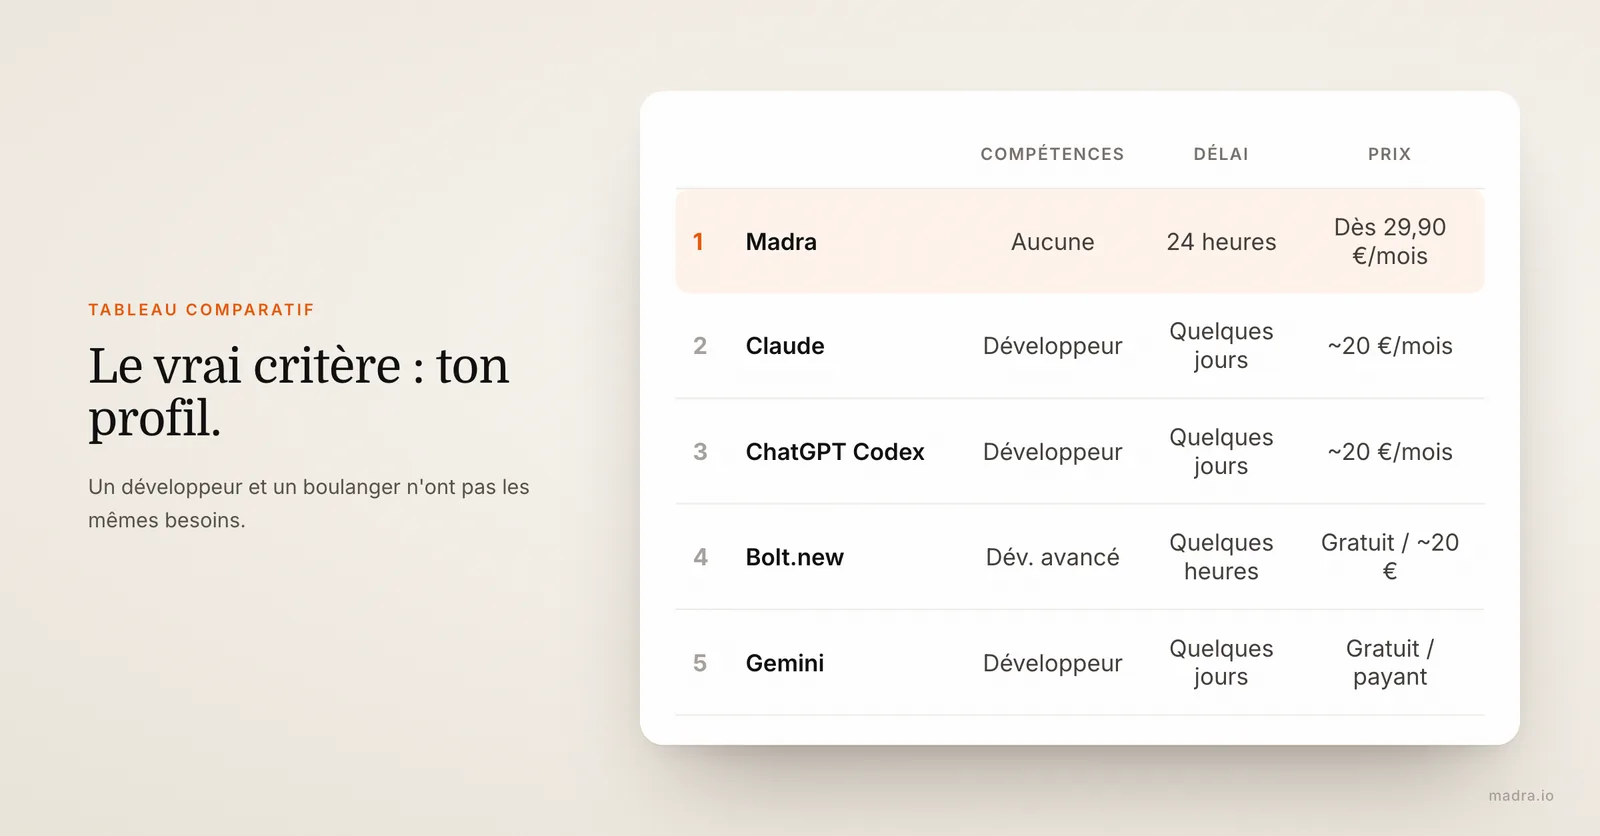Click the '24 heures' delay cell
Image resolution: width=1600 pixels, height=836 pixels.
tap(1221, 242)
